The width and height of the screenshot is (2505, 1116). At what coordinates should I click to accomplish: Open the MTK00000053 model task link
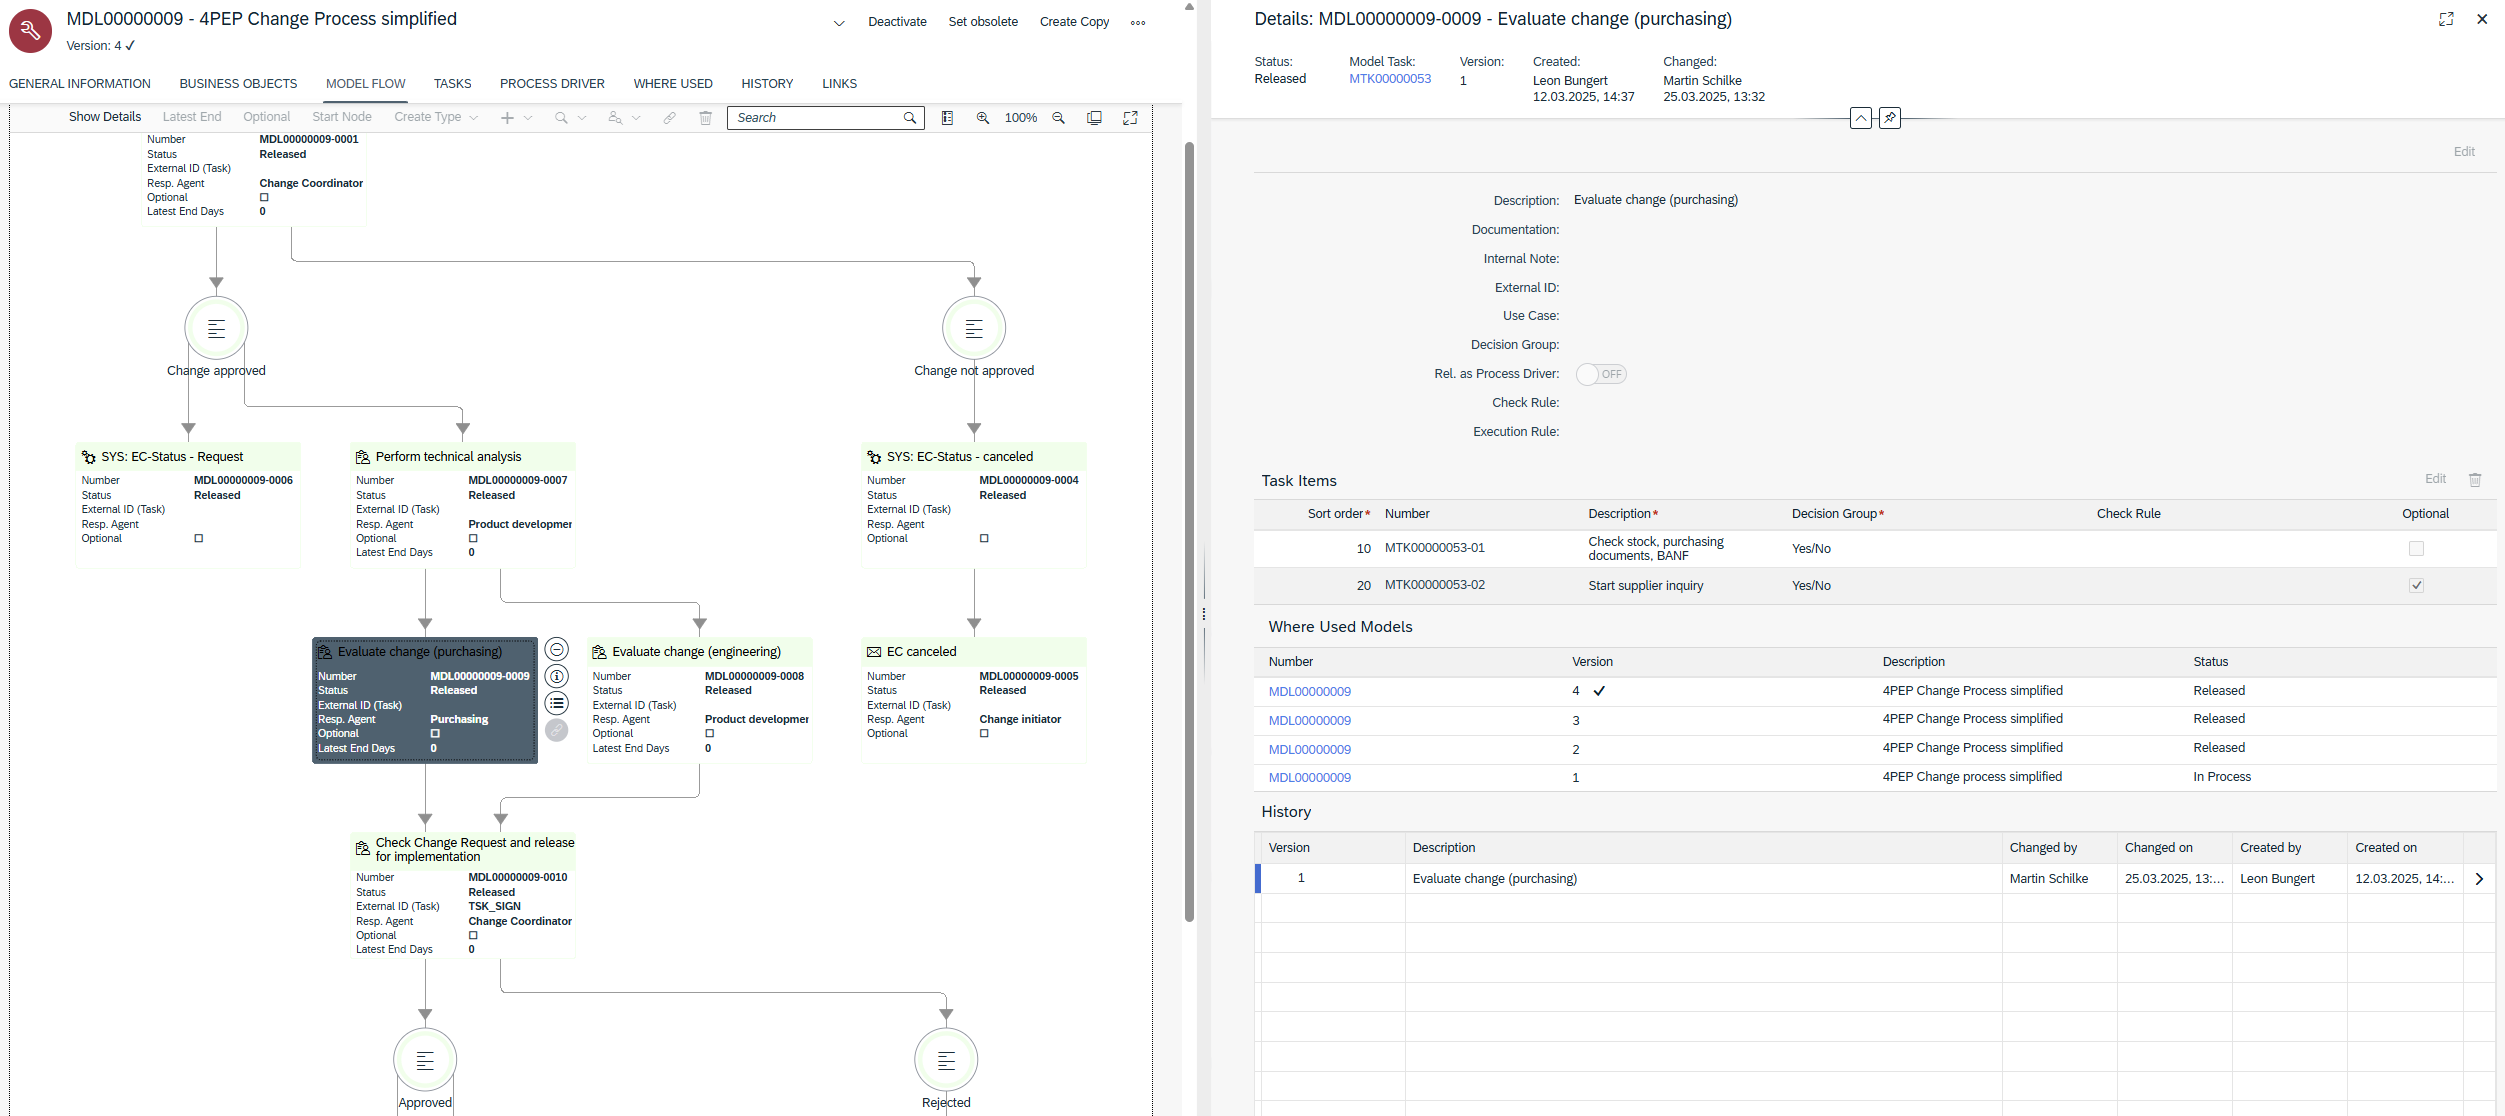1389,78
